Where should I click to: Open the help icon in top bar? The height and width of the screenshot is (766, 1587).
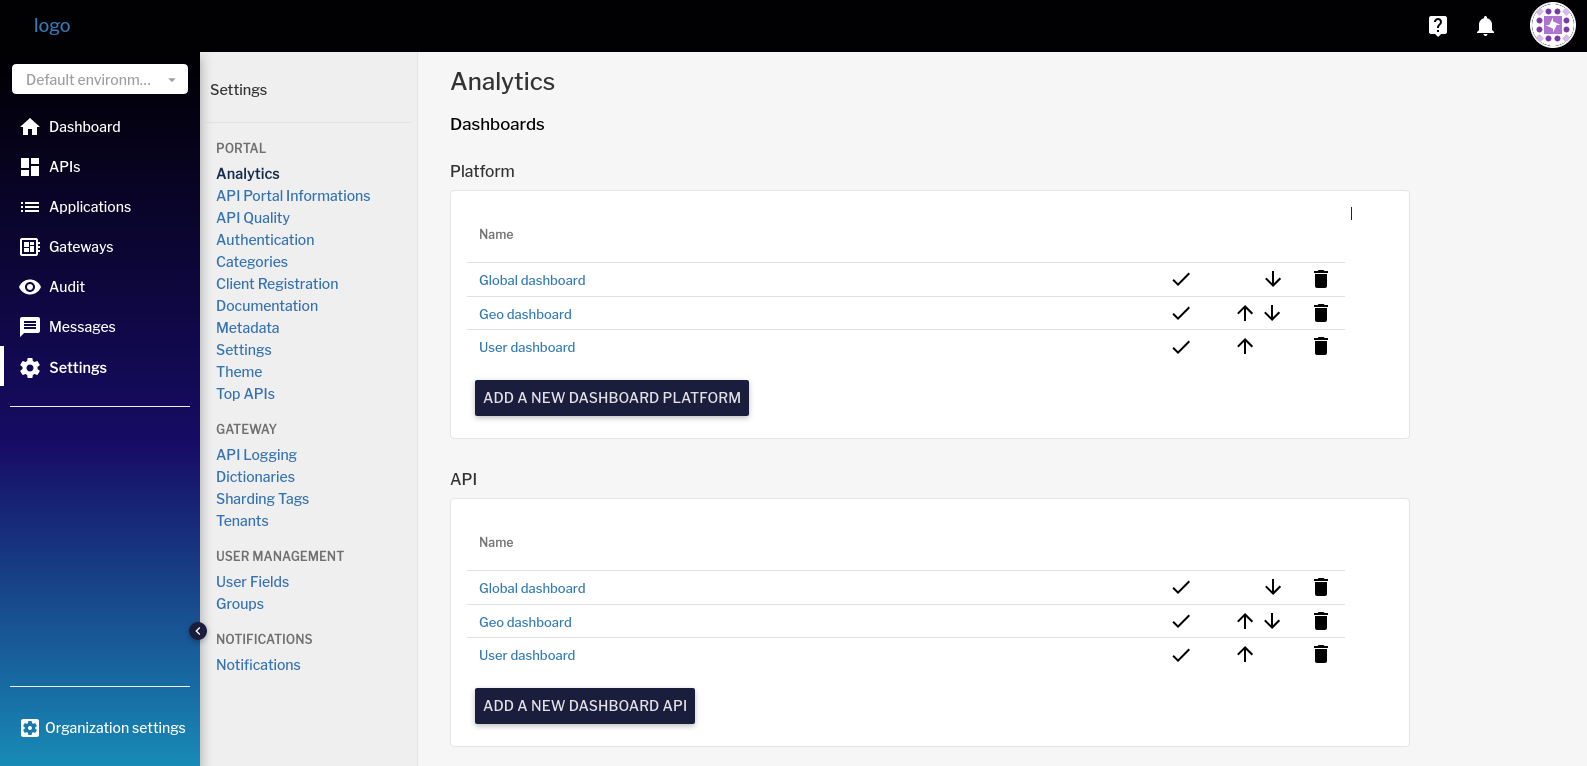[1437, 26]
